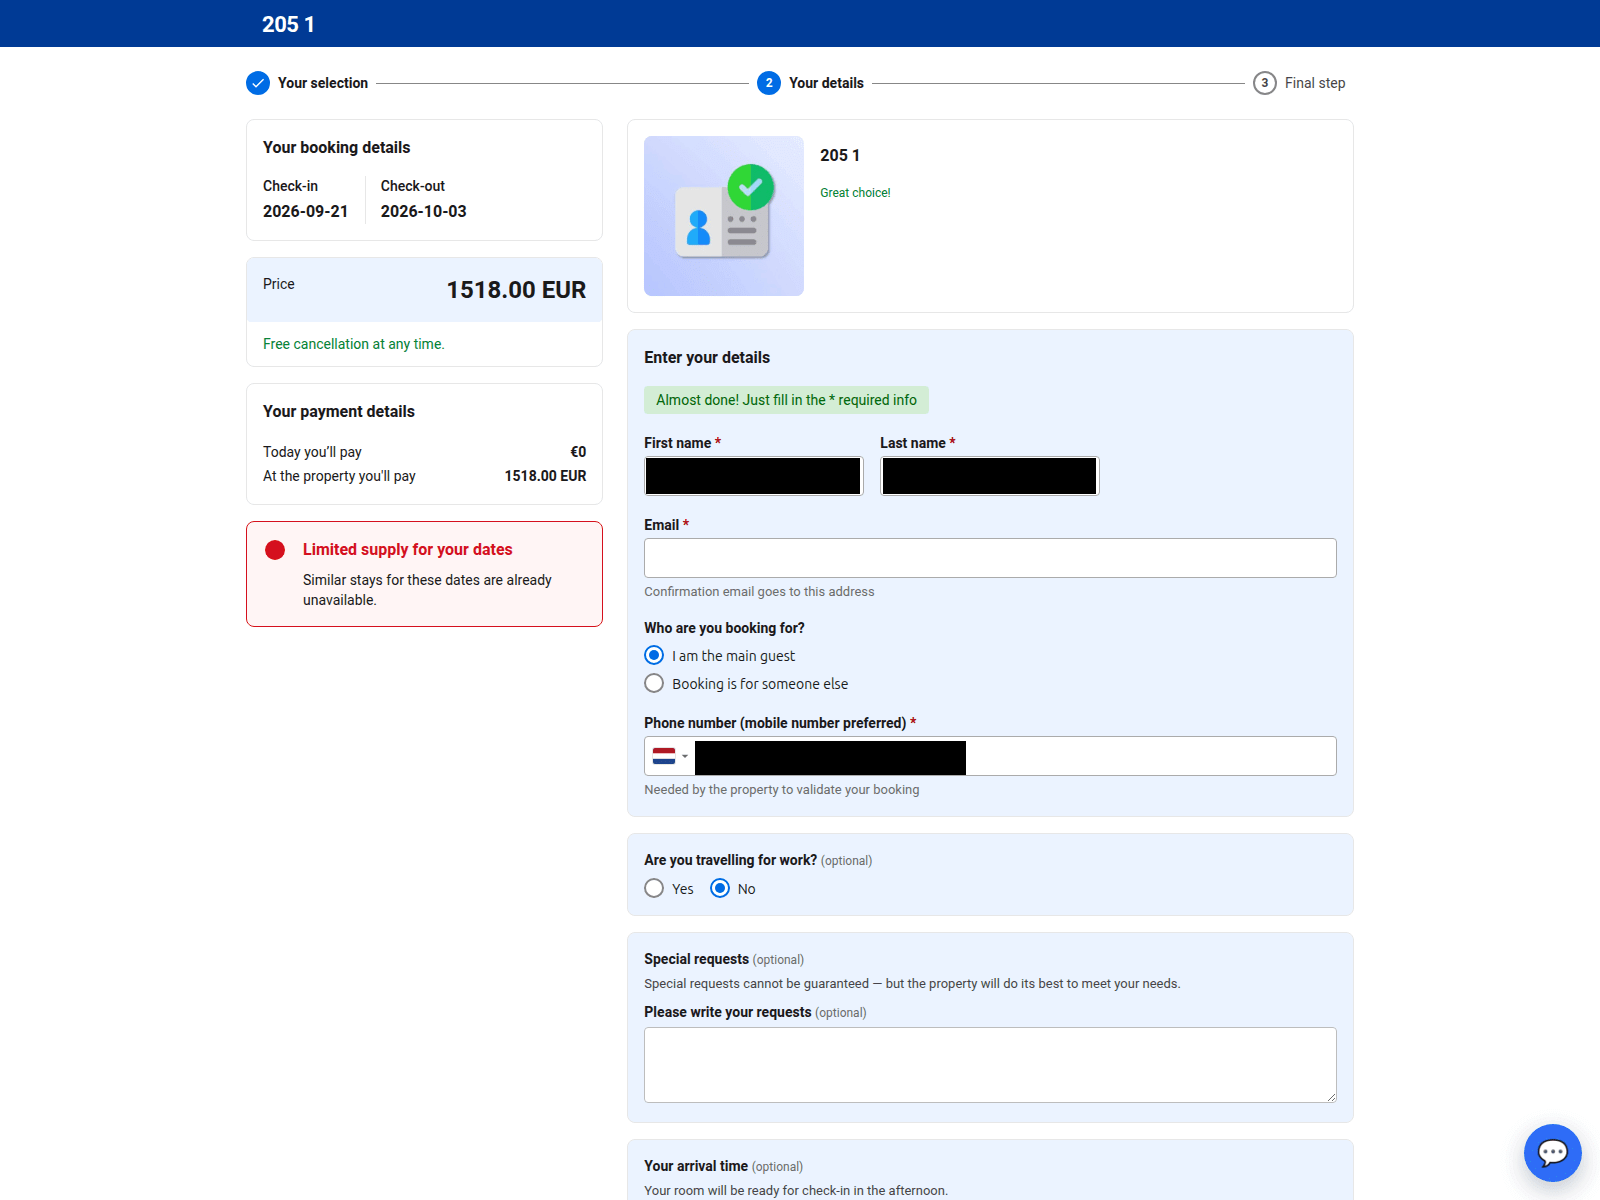Screen dimensions: 1600x1200
Task: Expand the phone country code dropdown arrow
Action: pos(685,756)
